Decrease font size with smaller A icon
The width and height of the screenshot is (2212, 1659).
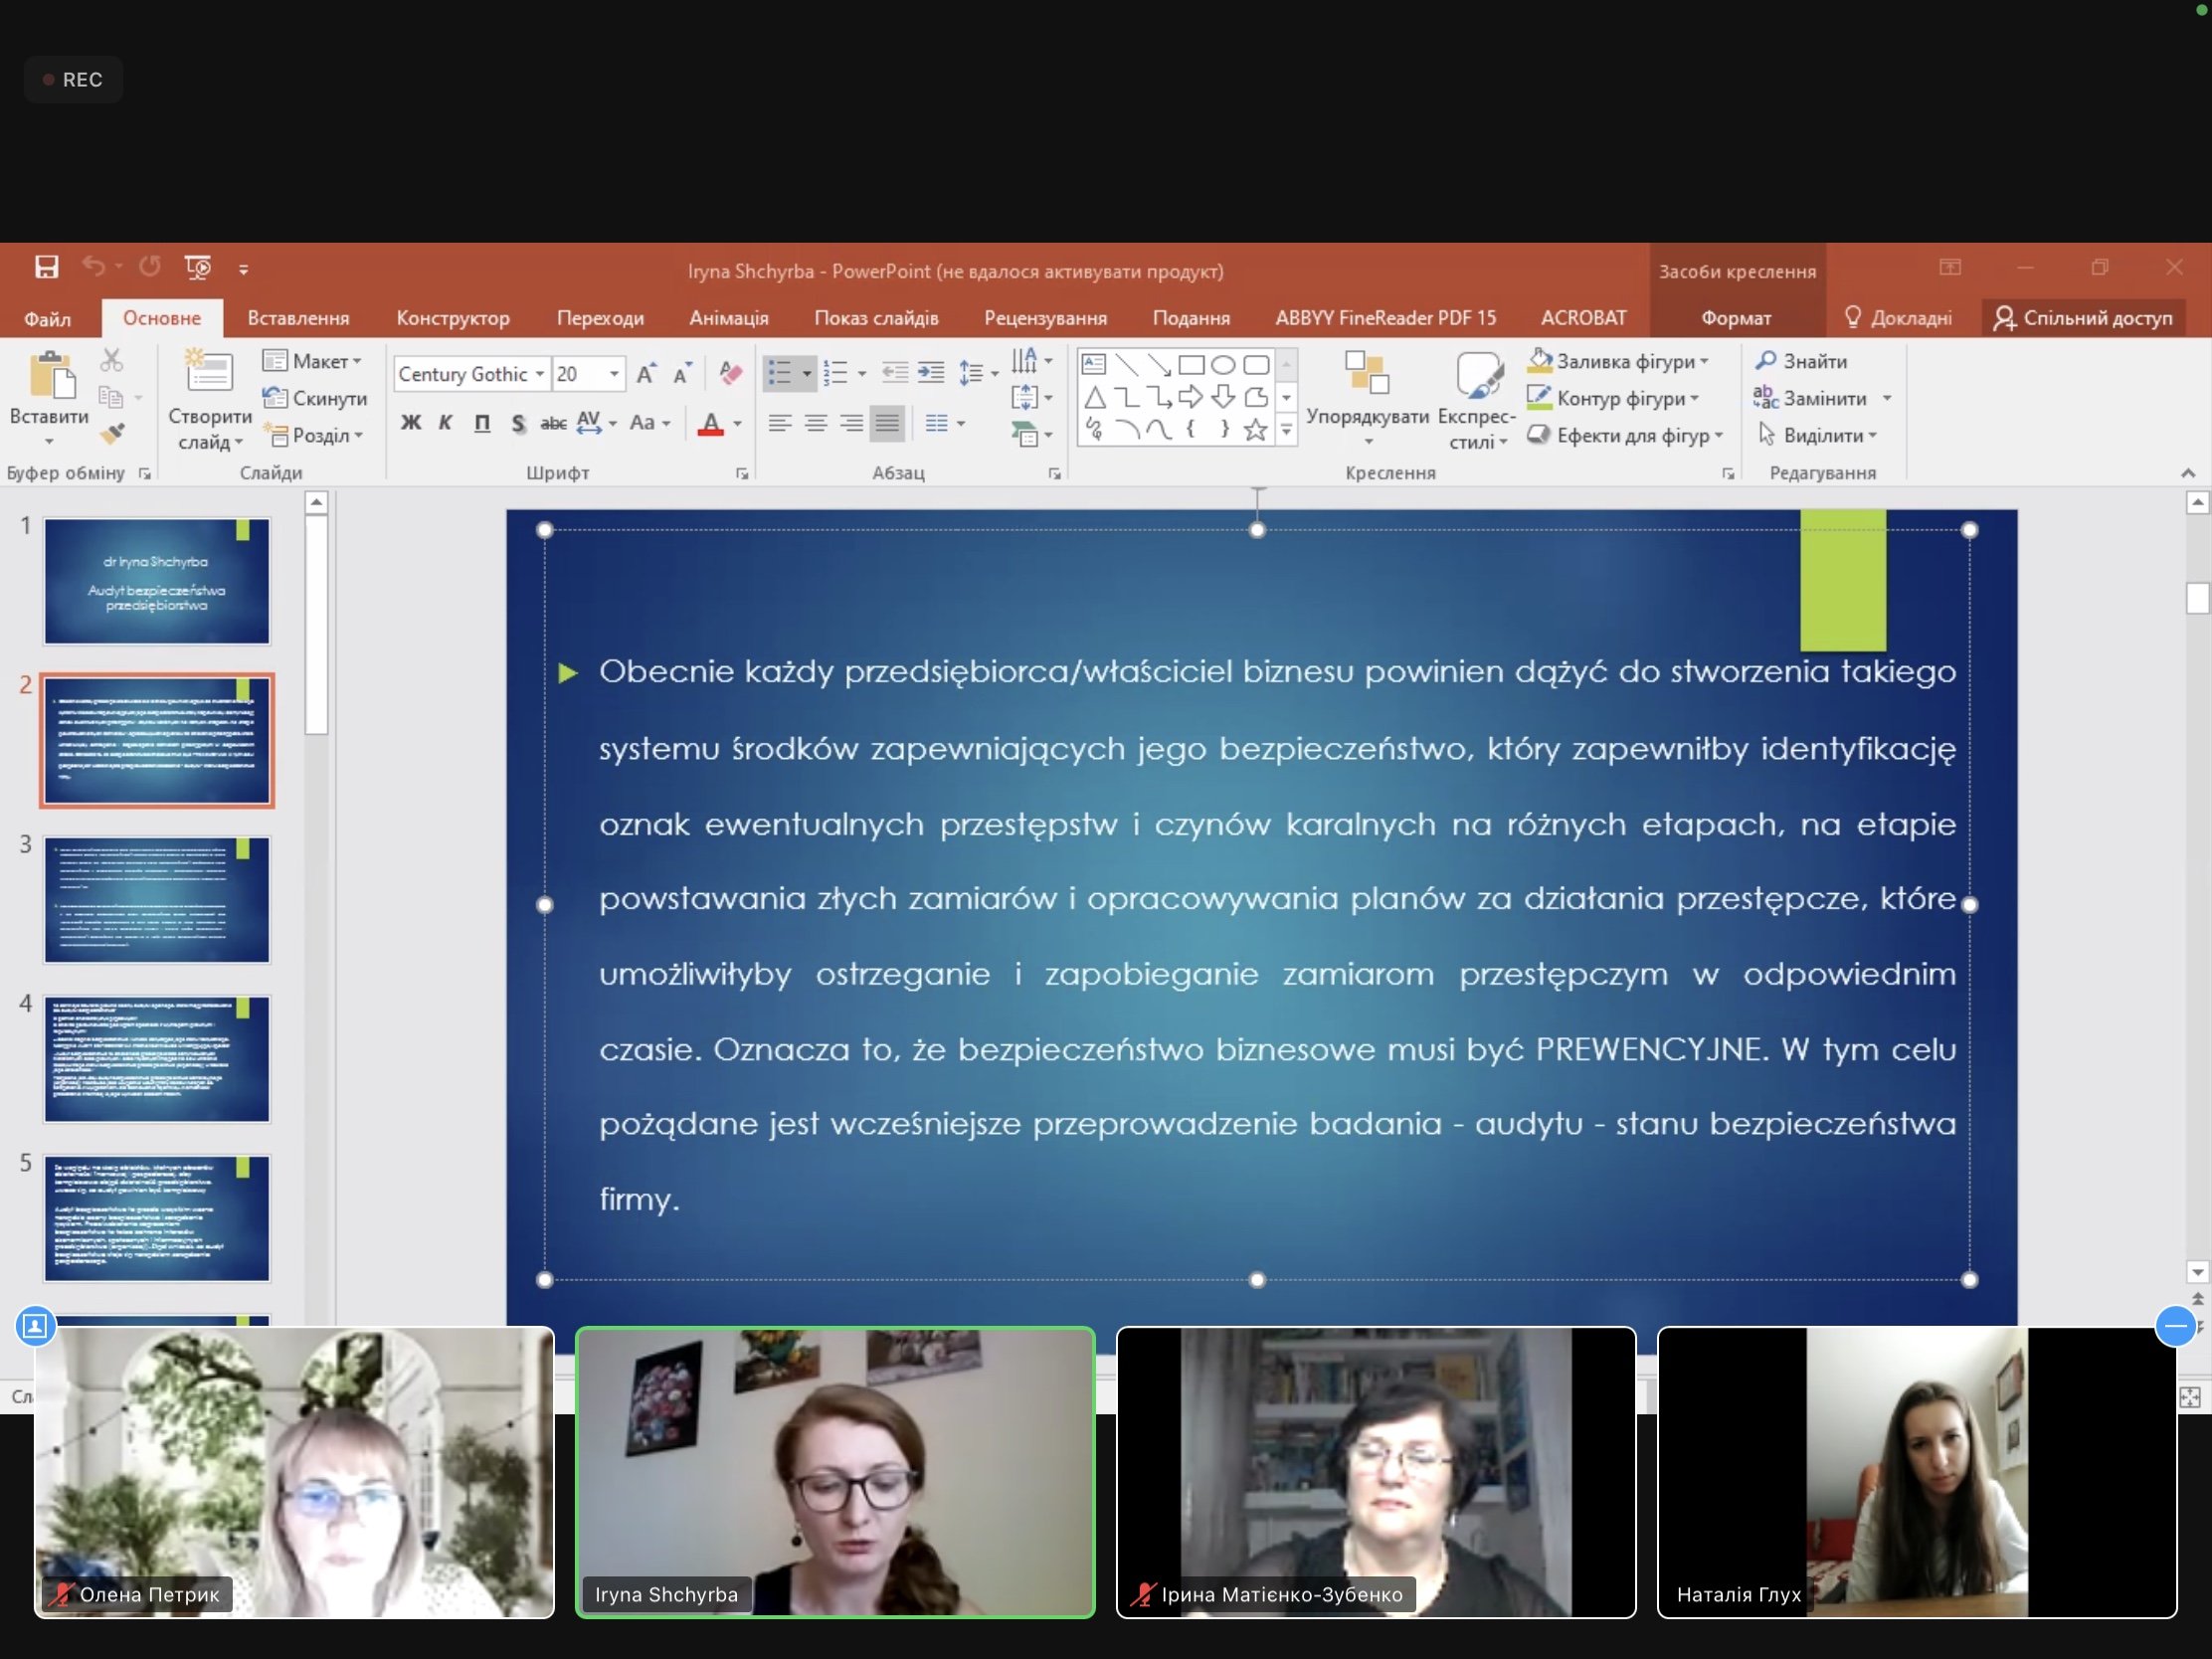682,374
